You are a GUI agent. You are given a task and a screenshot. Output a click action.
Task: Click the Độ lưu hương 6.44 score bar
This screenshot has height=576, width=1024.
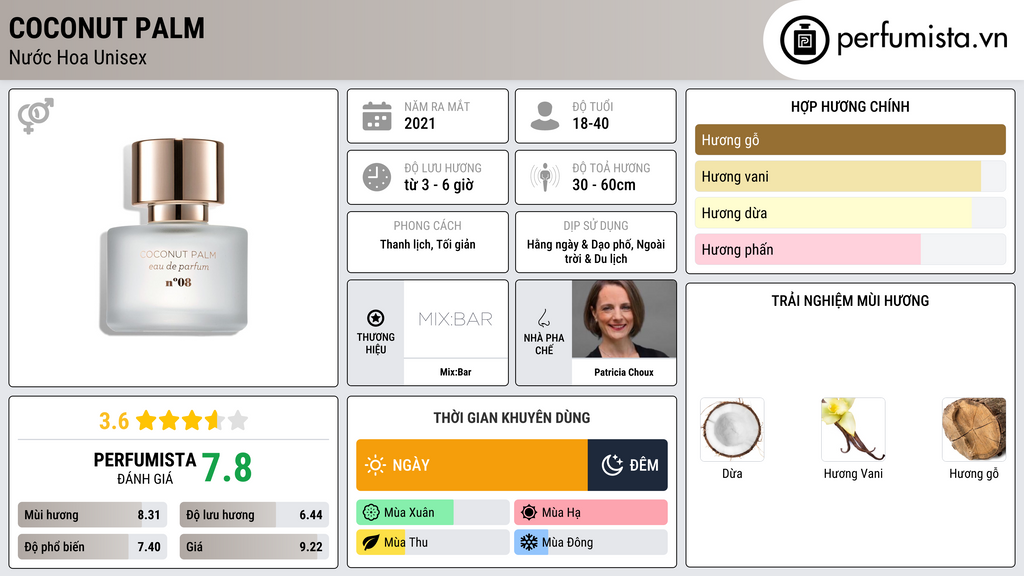(x=254, y=515)
